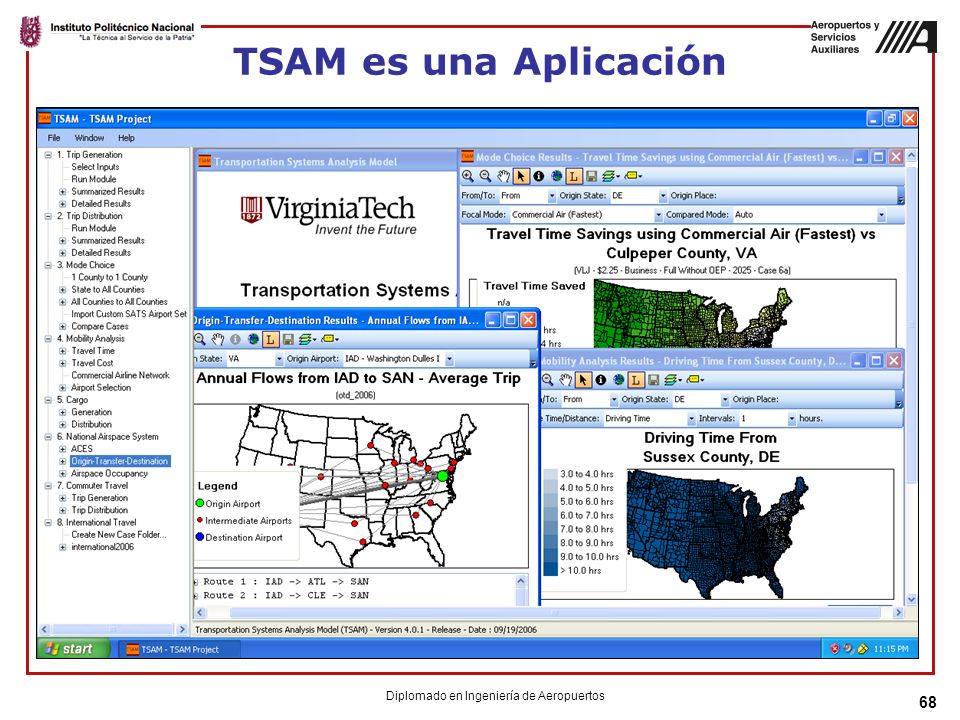Collapse the 1. Trip Generation tree node

point(48,155)
